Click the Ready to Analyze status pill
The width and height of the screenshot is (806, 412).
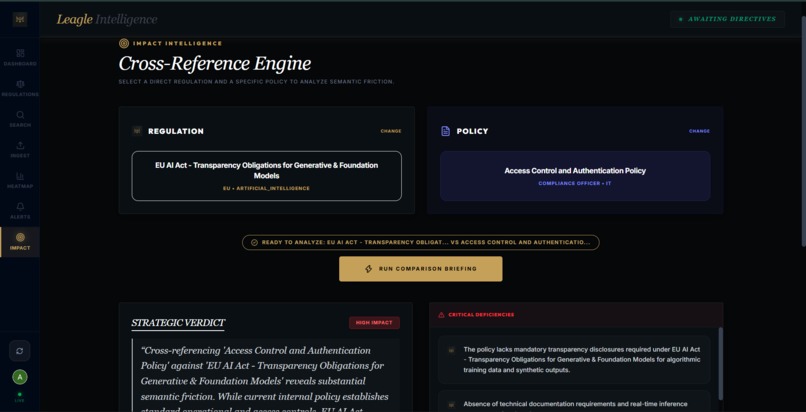pos(420,242)
